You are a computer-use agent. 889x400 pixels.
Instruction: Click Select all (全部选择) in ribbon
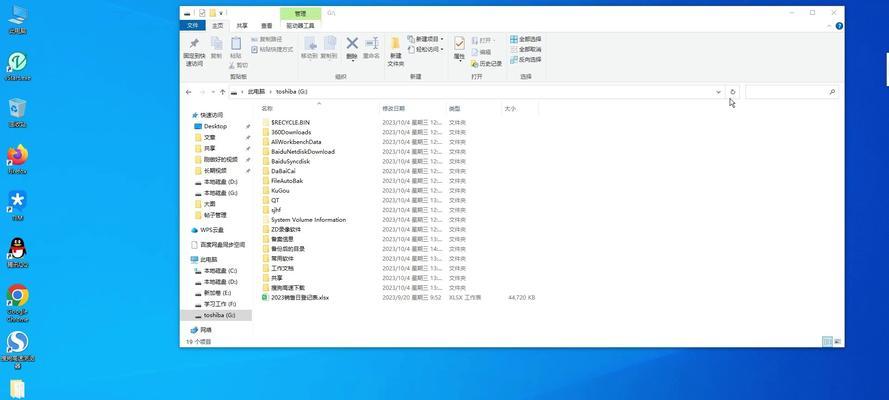[x=526, y=39]
